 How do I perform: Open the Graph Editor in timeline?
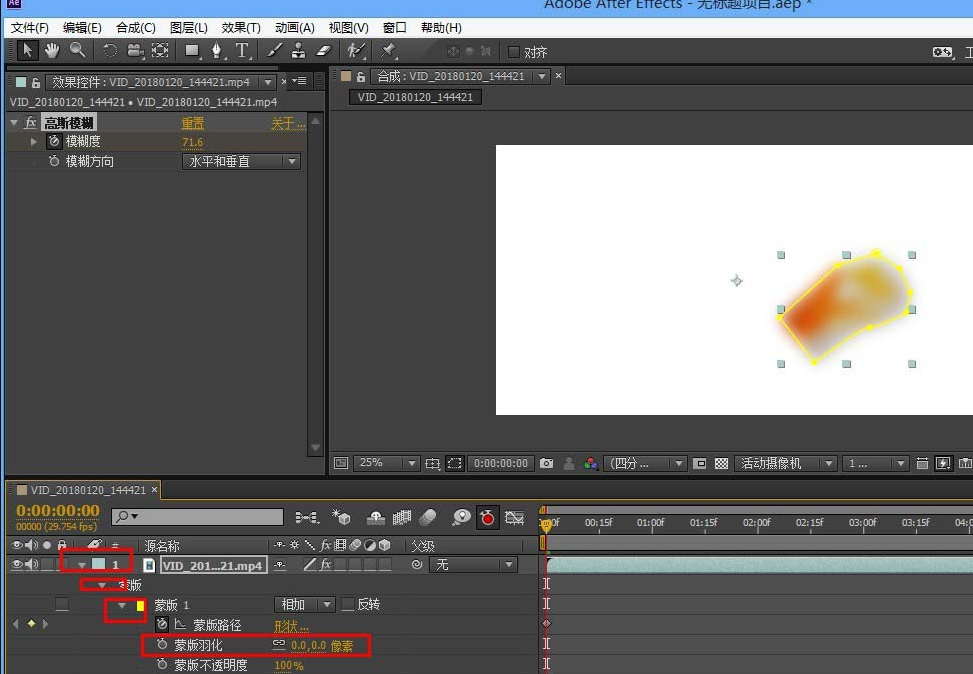click(514, 517)
